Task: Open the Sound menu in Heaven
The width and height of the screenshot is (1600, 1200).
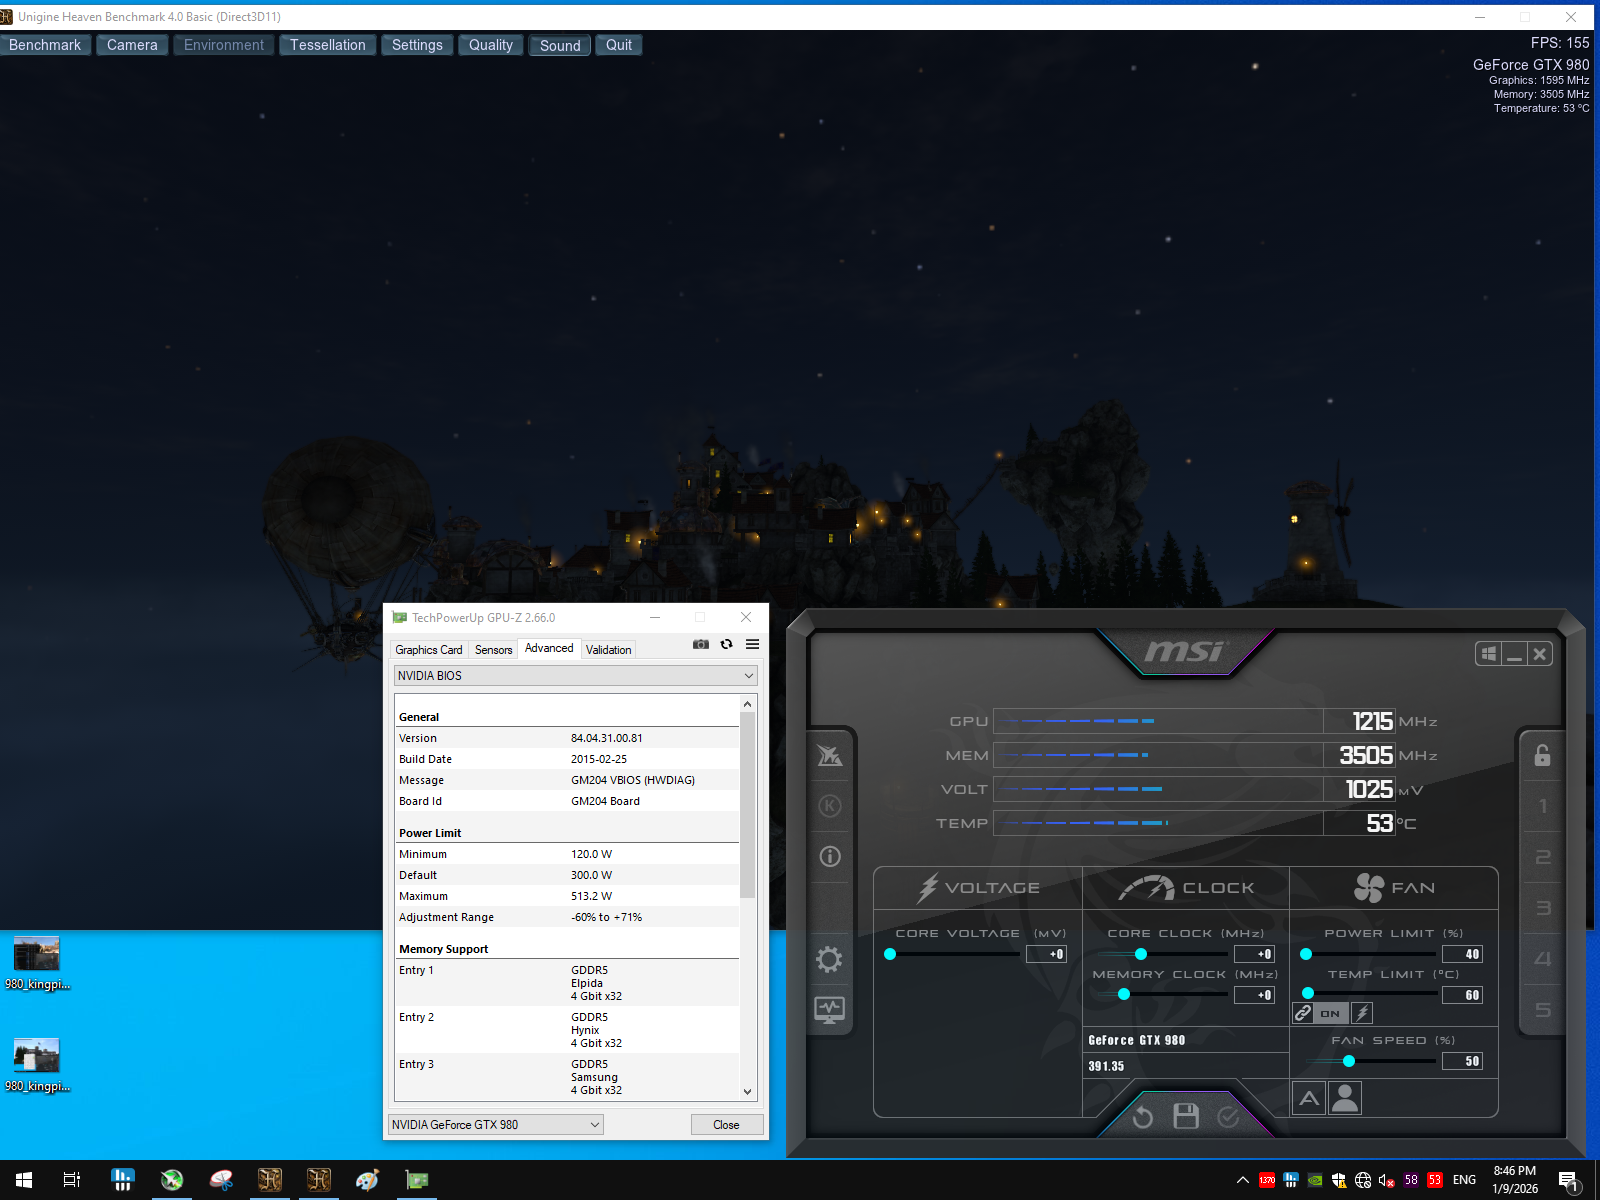Action: click(x=560, y=45)
